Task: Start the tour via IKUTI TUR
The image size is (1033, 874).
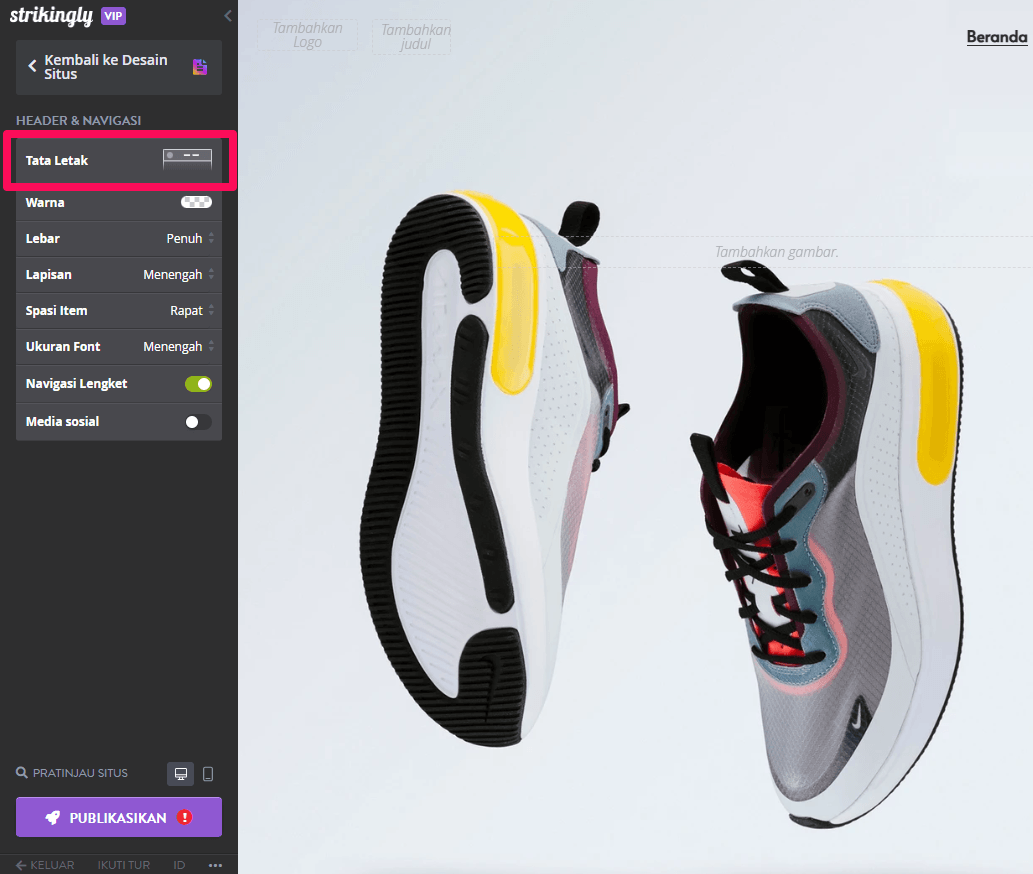Action: 124,865
